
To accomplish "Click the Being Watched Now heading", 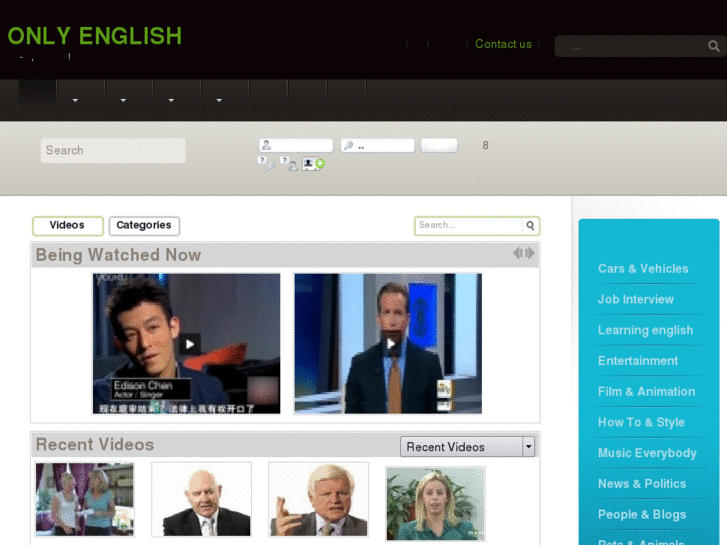I will click(x=118, y=255).
